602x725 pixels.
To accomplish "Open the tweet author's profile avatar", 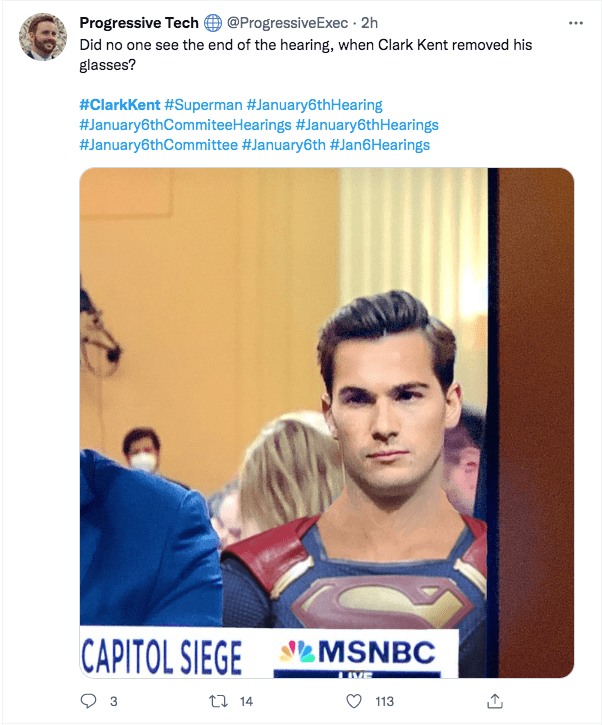I will tap(42, 37).
